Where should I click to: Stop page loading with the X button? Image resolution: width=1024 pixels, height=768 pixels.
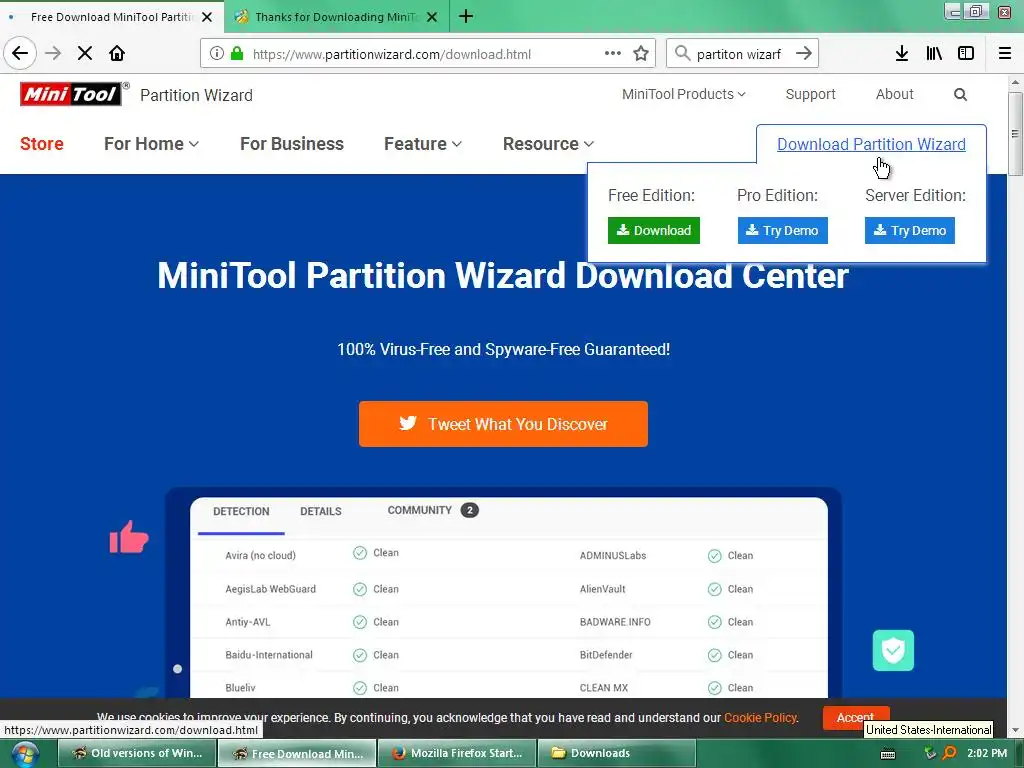click(x=85, y=53)
